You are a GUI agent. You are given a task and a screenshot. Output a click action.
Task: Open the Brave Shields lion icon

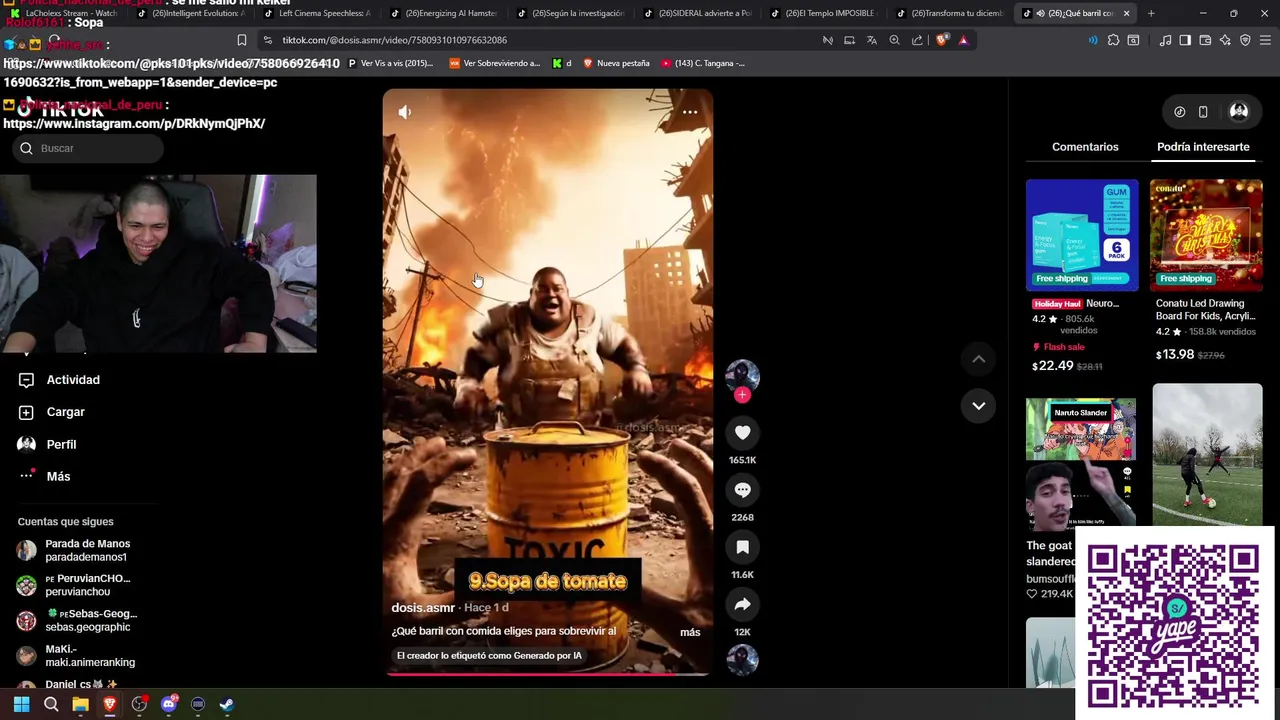[941, 40]
